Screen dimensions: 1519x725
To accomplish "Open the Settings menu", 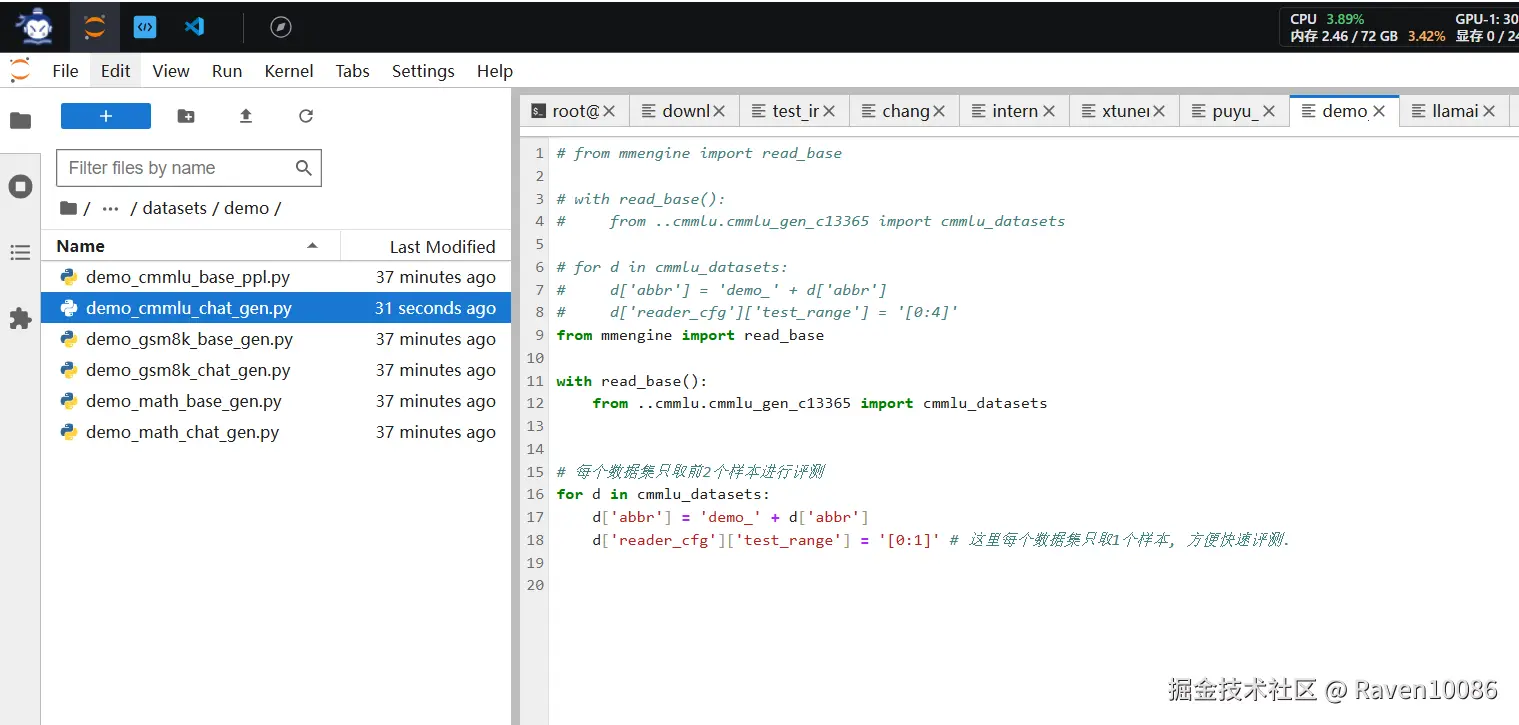I will (423, 71).
